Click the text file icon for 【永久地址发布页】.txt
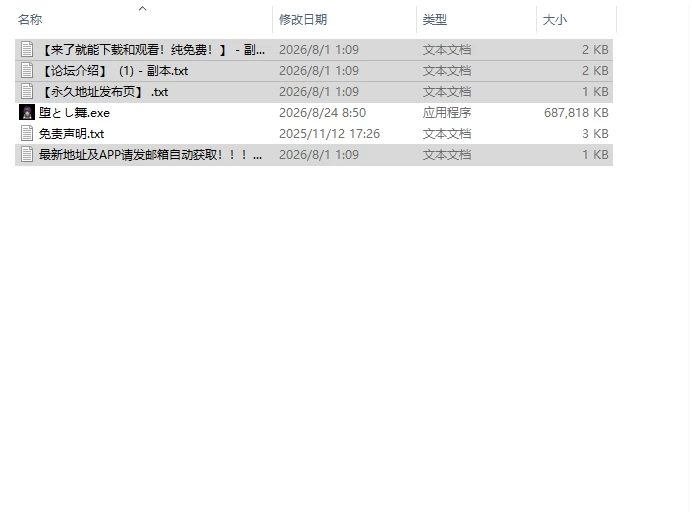The width and height of the screenshot is (692, 512). [27, 92]
